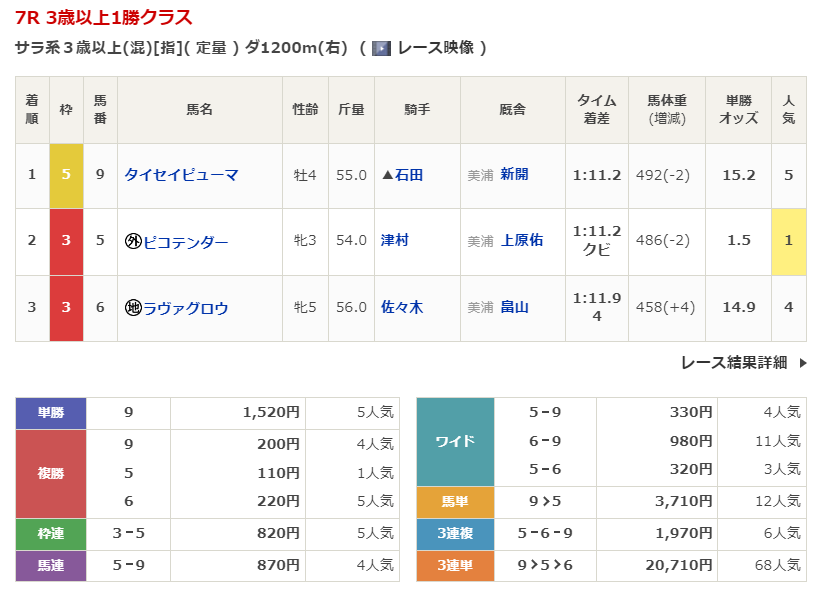
Task: Open trainer 畠山 page
Action: tap(514, 308)
